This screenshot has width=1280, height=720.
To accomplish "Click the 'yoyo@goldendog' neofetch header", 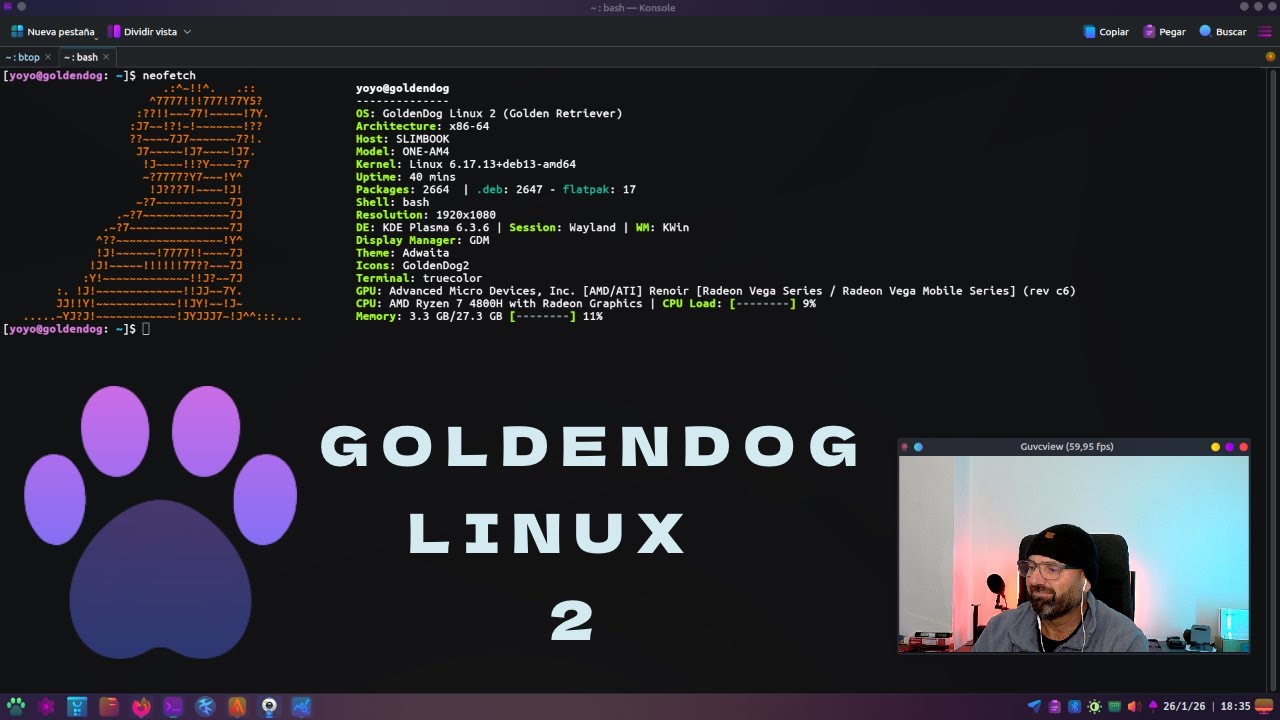I will coord(403,89).
